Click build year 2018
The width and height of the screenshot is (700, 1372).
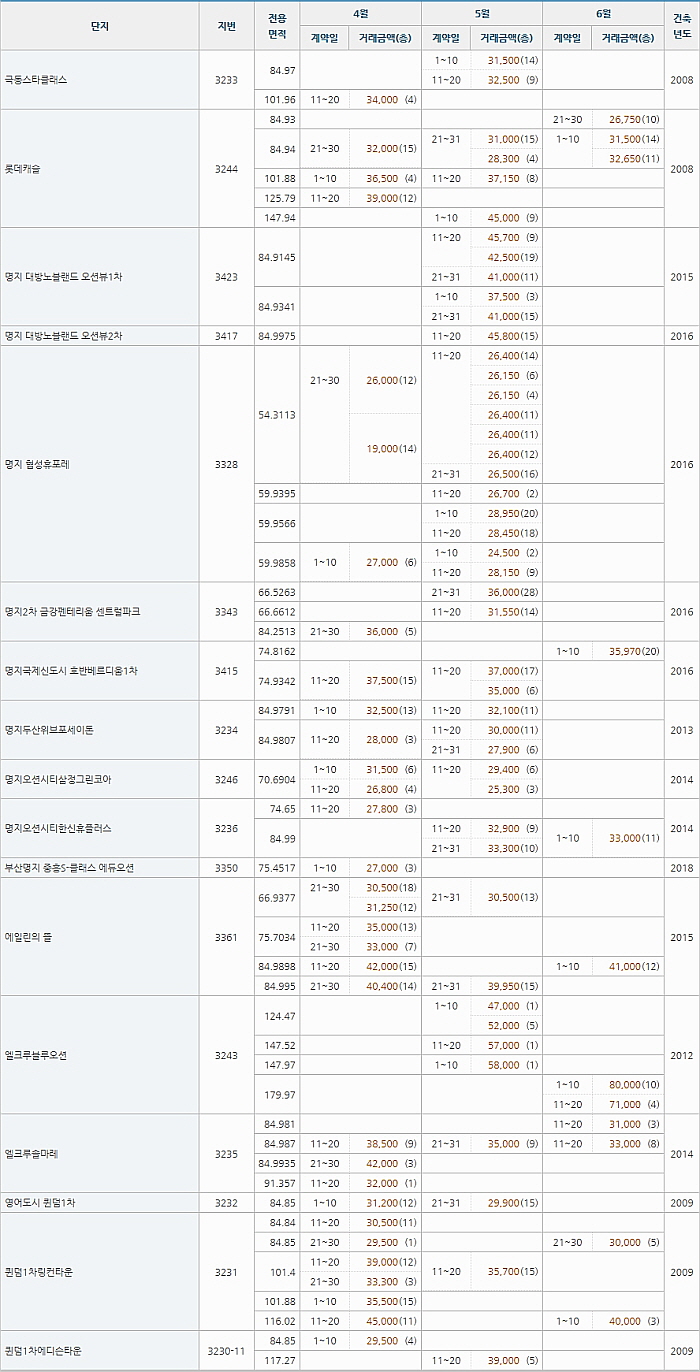[682, 868]
